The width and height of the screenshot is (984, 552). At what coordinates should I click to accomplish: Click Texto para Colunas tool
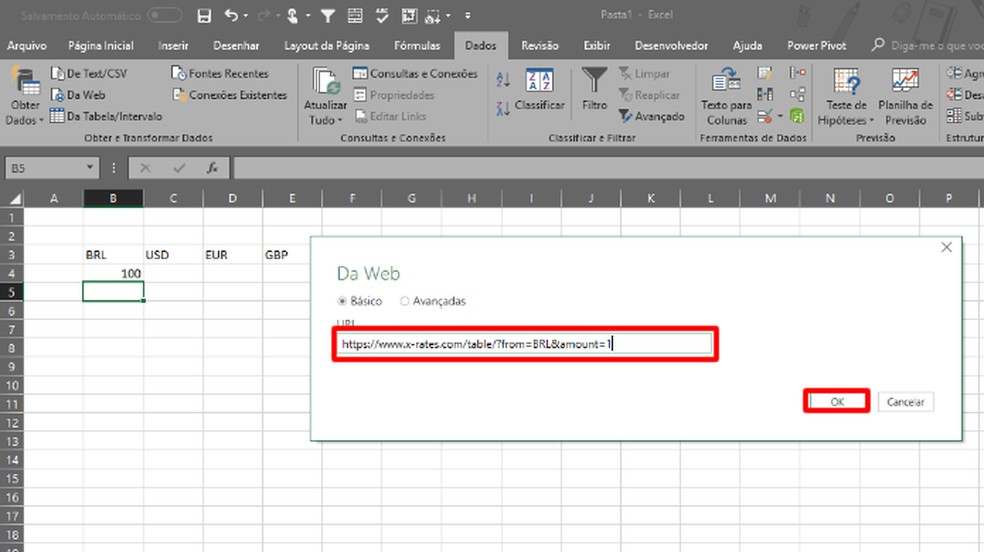pos(726,96)
